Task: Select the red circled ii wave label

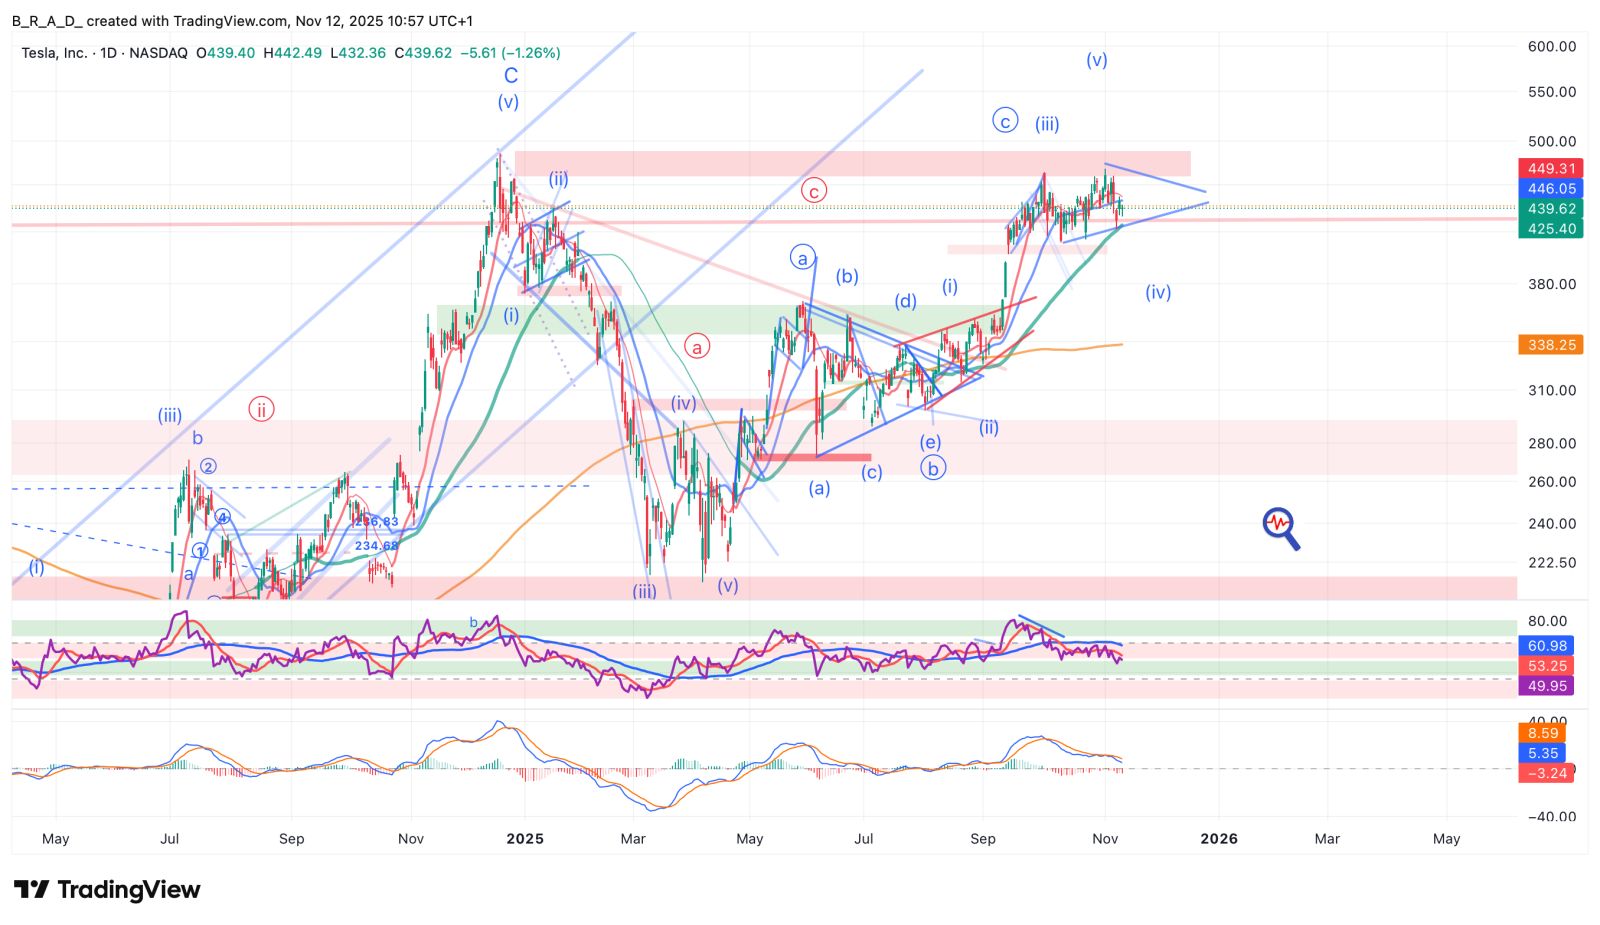Action: click(x=261, y=409)
